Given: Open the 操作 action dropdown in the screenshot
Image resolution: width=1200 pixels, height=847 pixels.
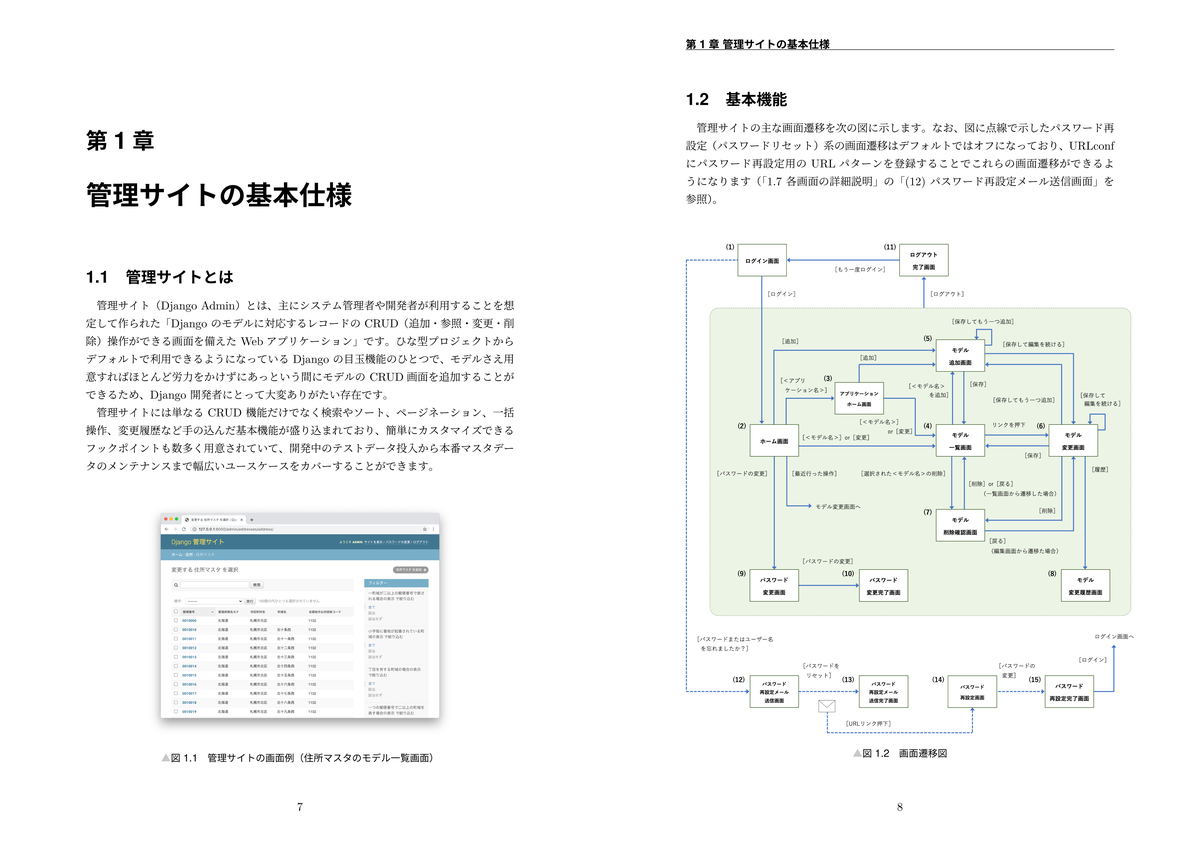Looking at the screenshot, I should click(214, 601).
